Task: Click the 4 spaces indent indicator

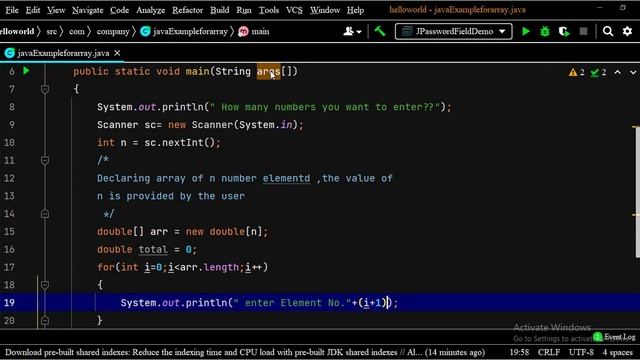Action: [618, 352]
